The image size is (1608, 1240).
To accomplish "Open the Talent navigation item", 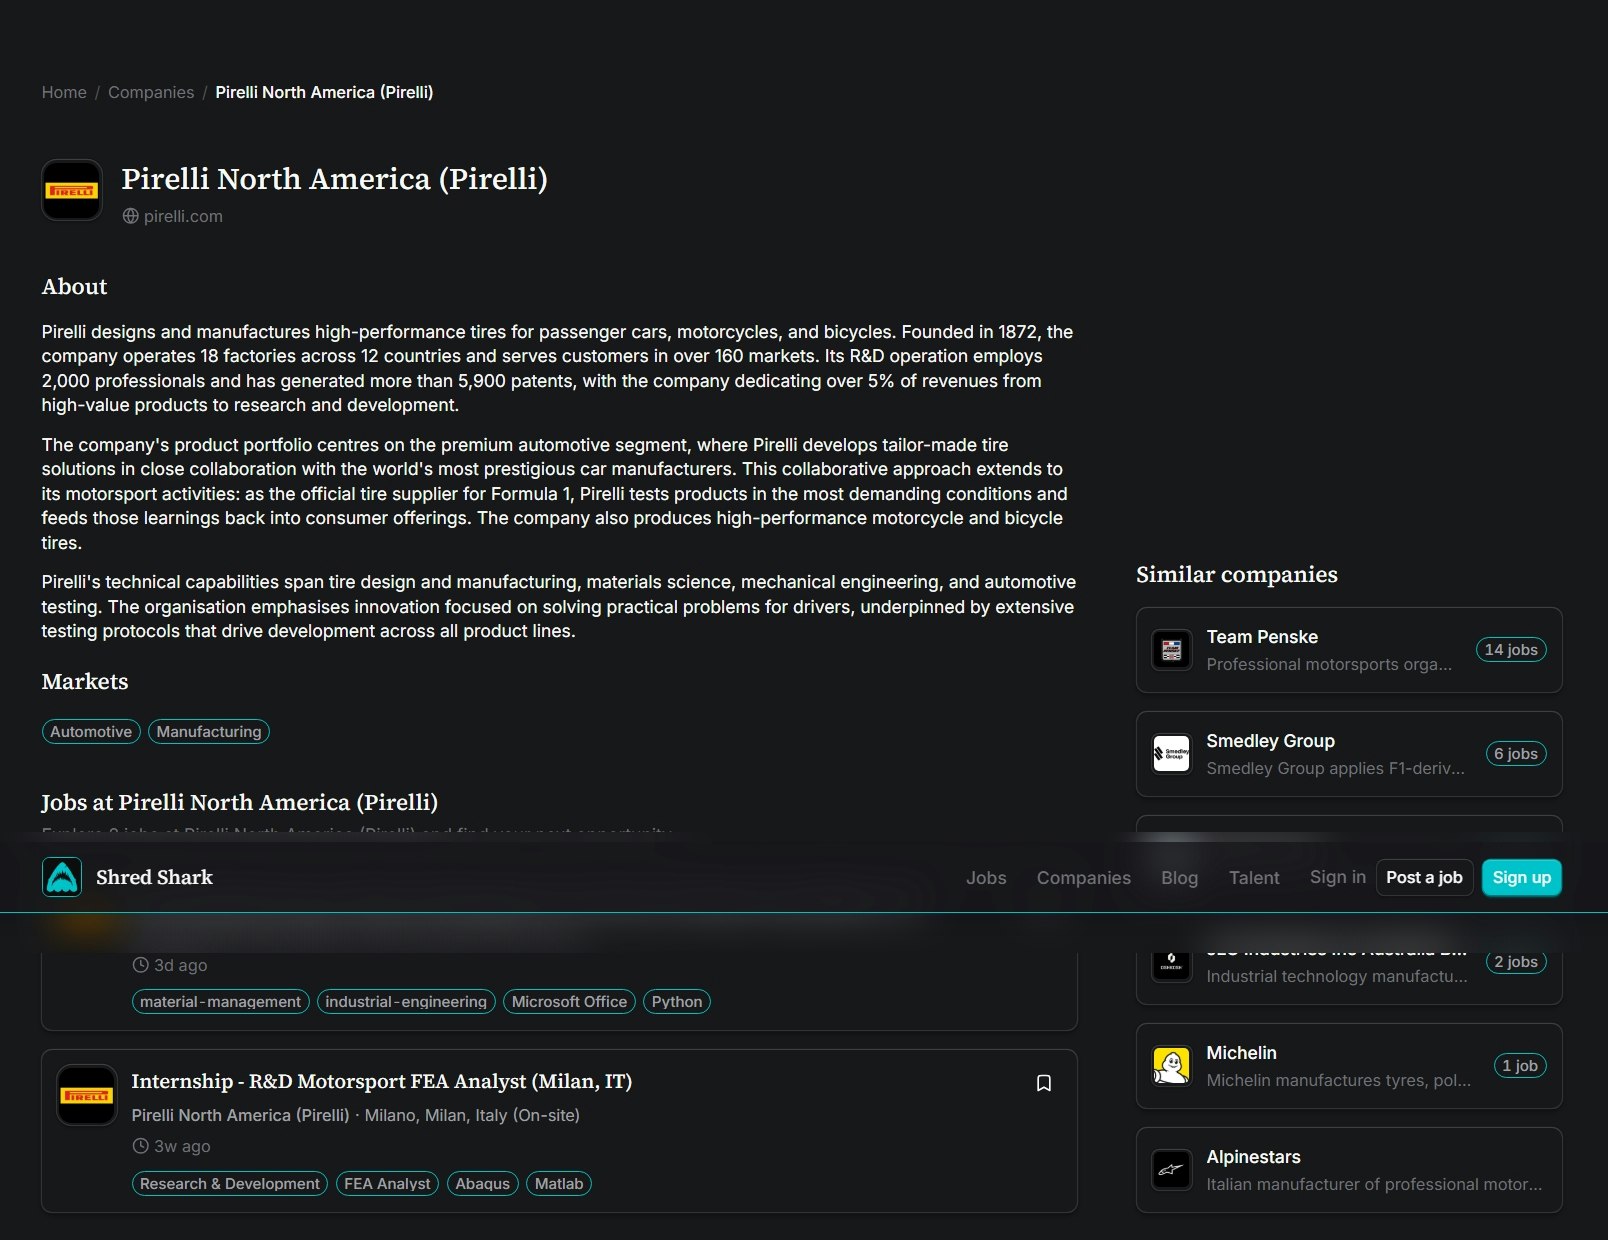I will pos(1254,877).
